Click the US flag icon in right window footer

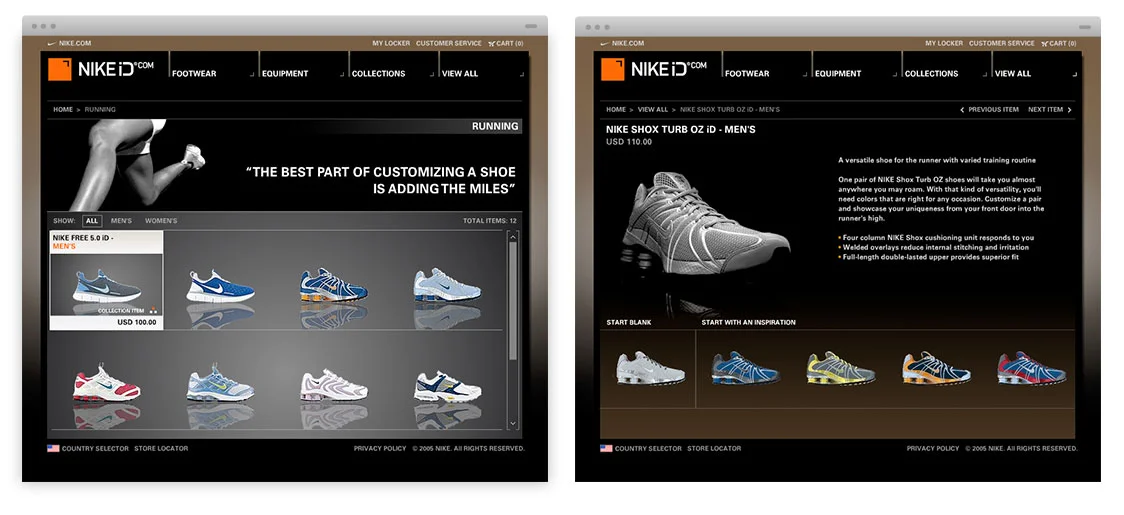[x=606, y=448]
